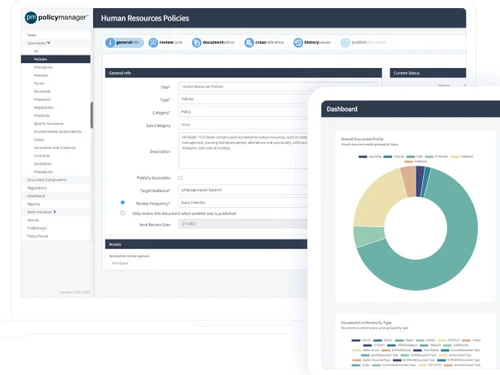Toggle the Publicly Accessible checkbox
Image resolution: width=500 pixels, height=375 pixels.
tap(180, 178)
